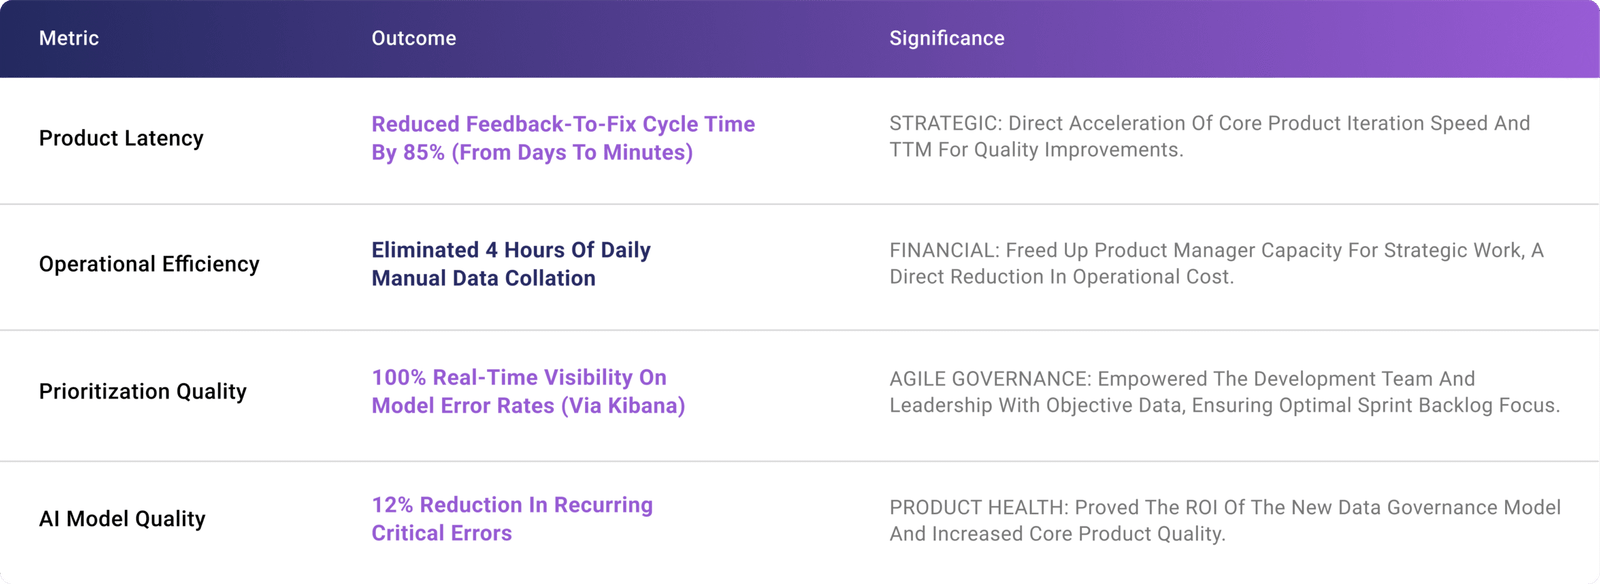
Task: Open the Reduced Feedback-To-Fix Cycle Time outcome
Action: pyautogui.click(x=563, y=125)
